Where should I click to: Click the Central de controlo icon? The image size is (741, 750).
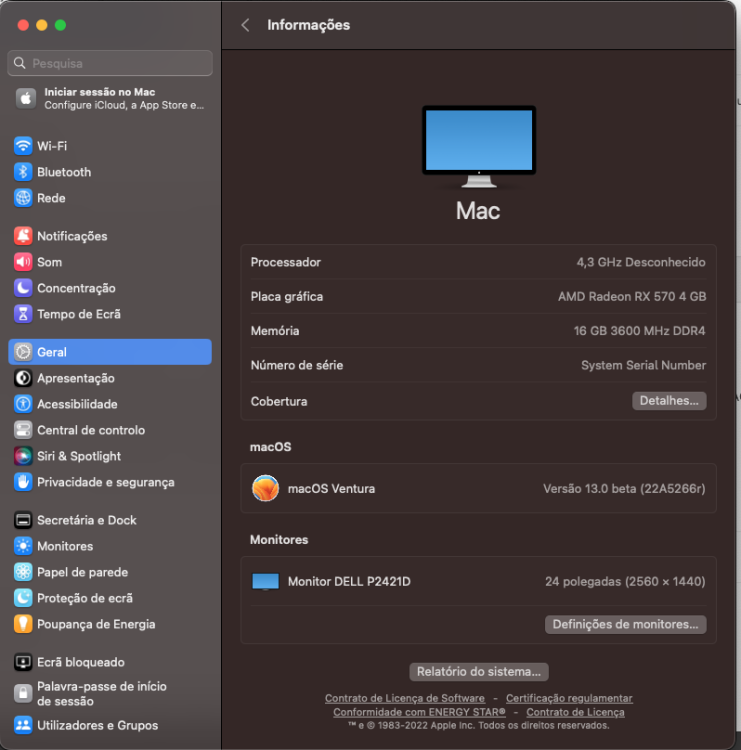(23, 430)
